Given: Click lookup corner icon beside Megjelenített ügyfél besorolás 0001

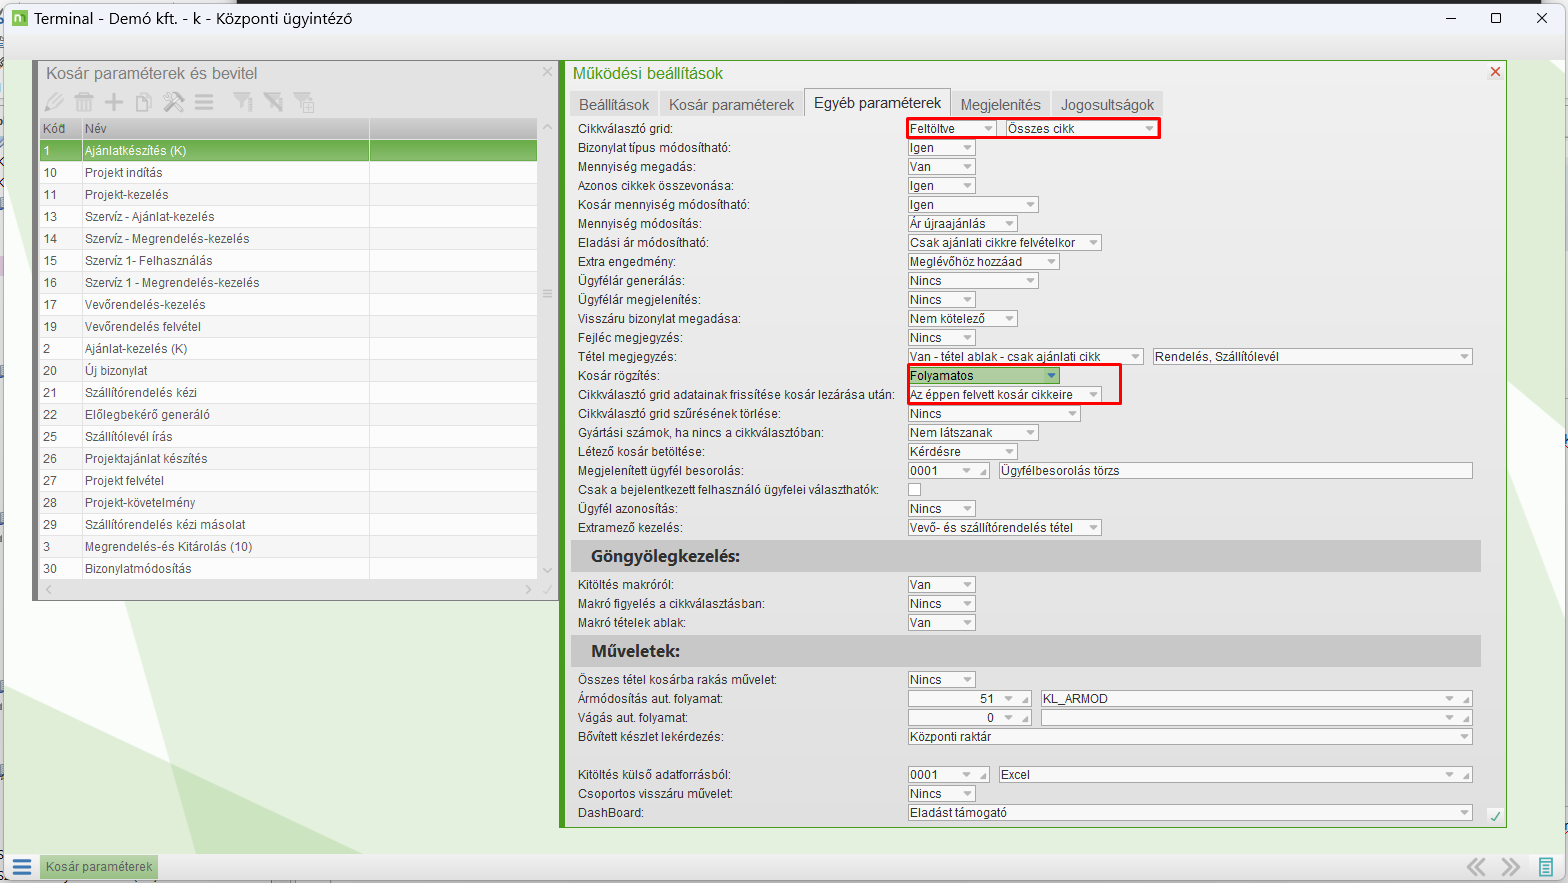Looking at the screenshot, I should coord(984,471).
